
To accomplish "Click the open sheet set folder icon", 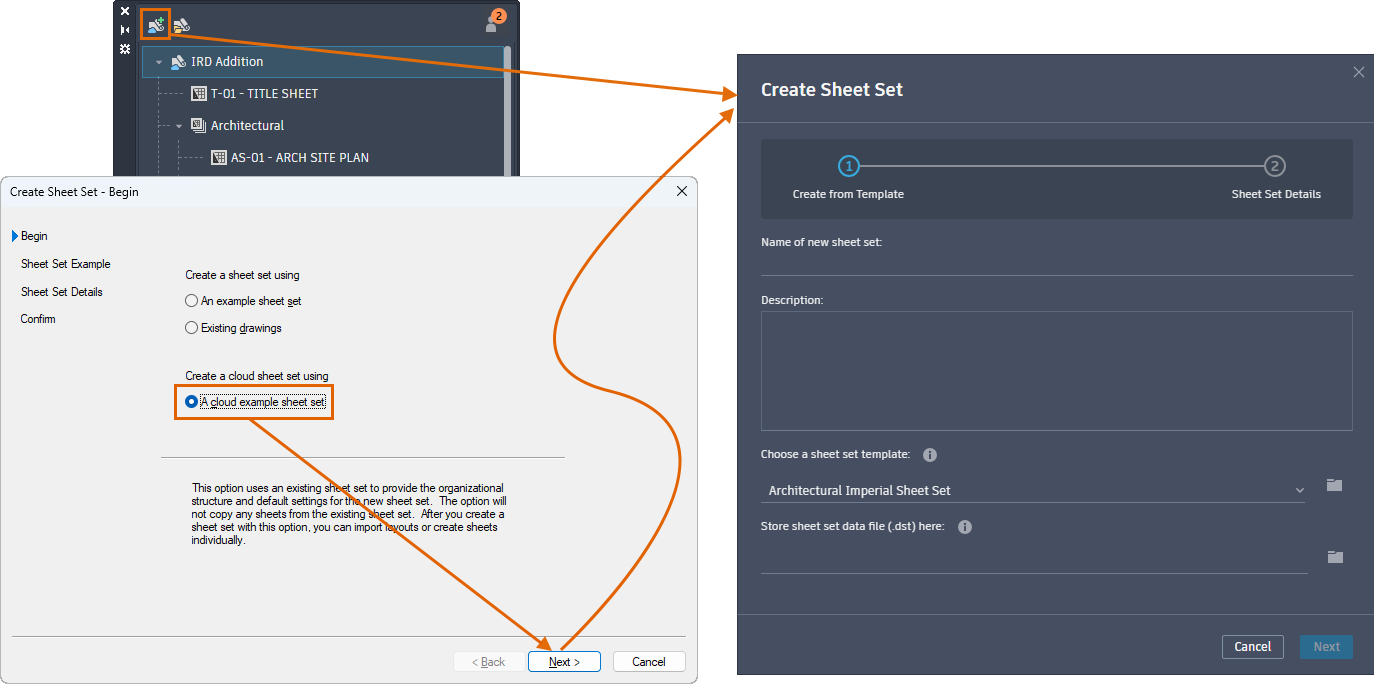I will click(181, 25).
